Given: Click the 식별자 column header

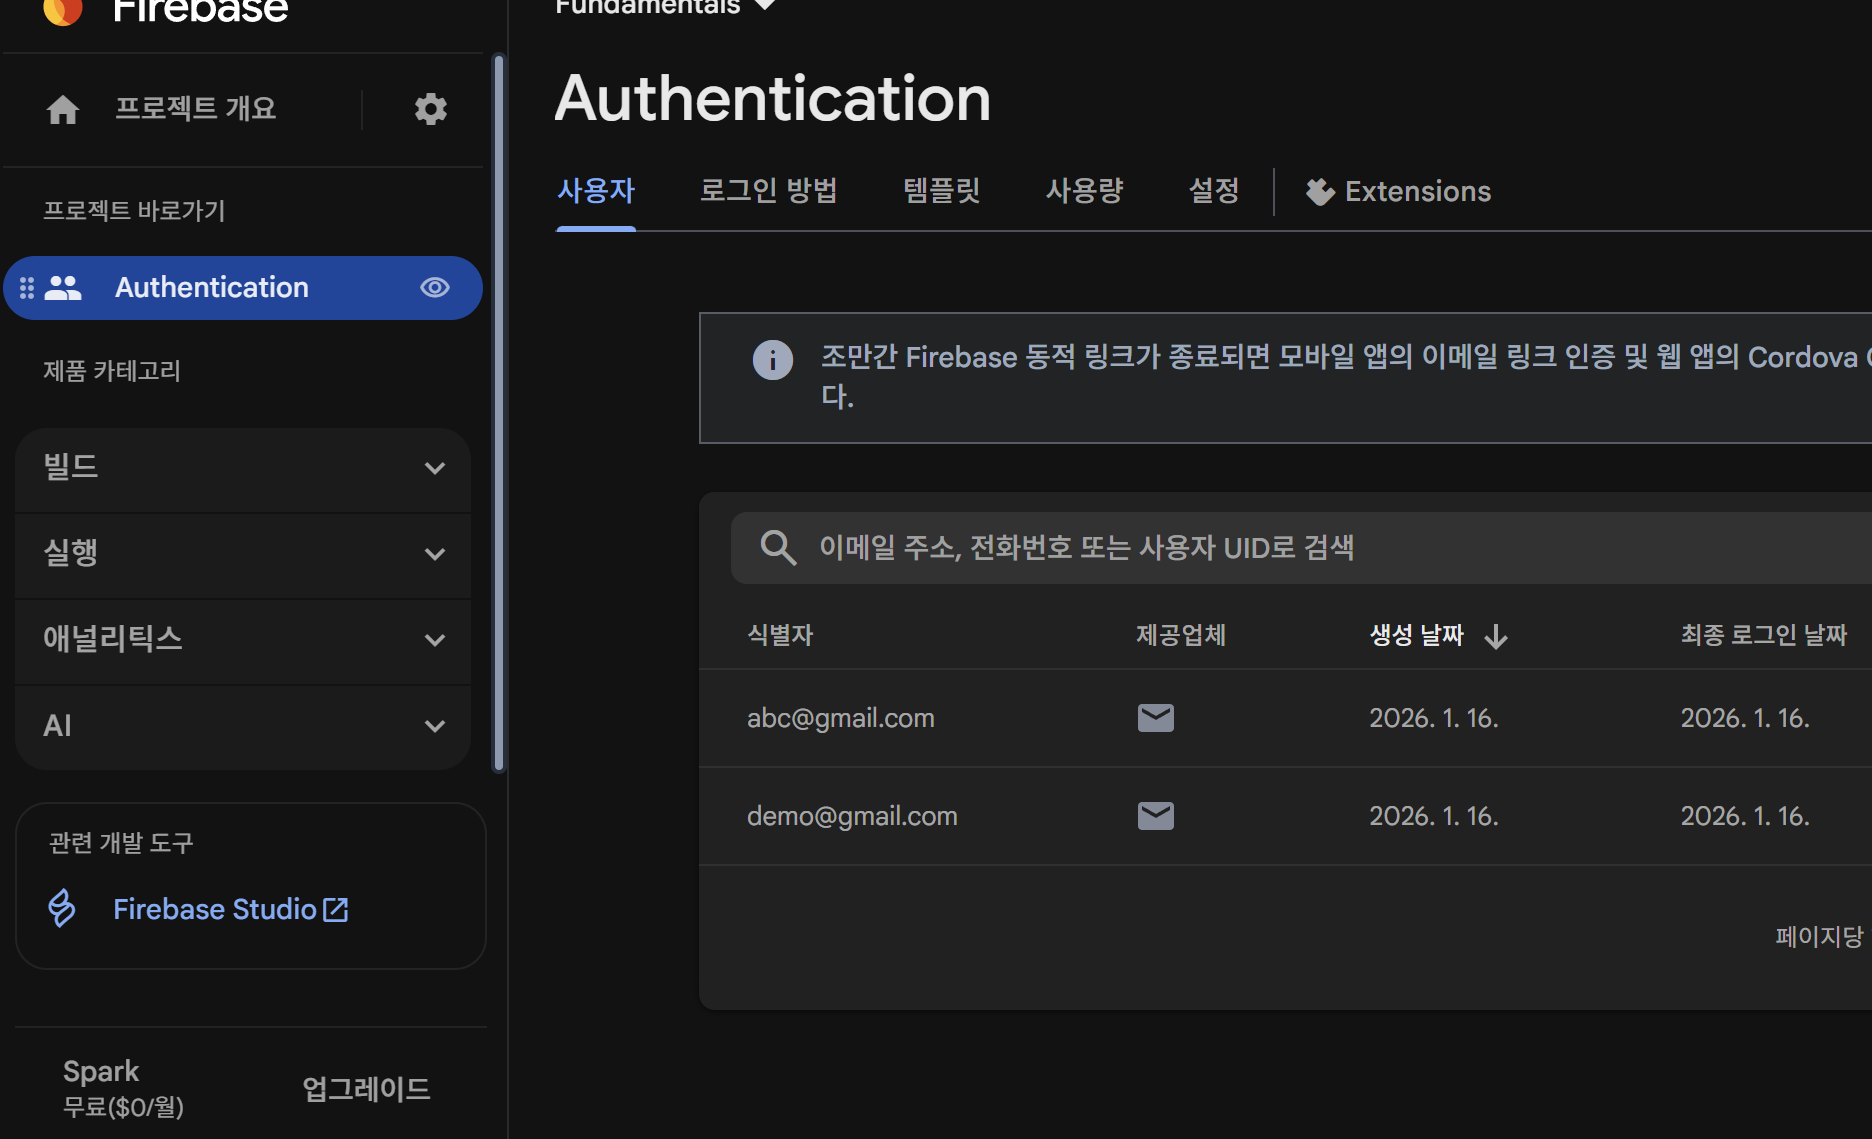Looking at the screenshot, I should point(780,635).
